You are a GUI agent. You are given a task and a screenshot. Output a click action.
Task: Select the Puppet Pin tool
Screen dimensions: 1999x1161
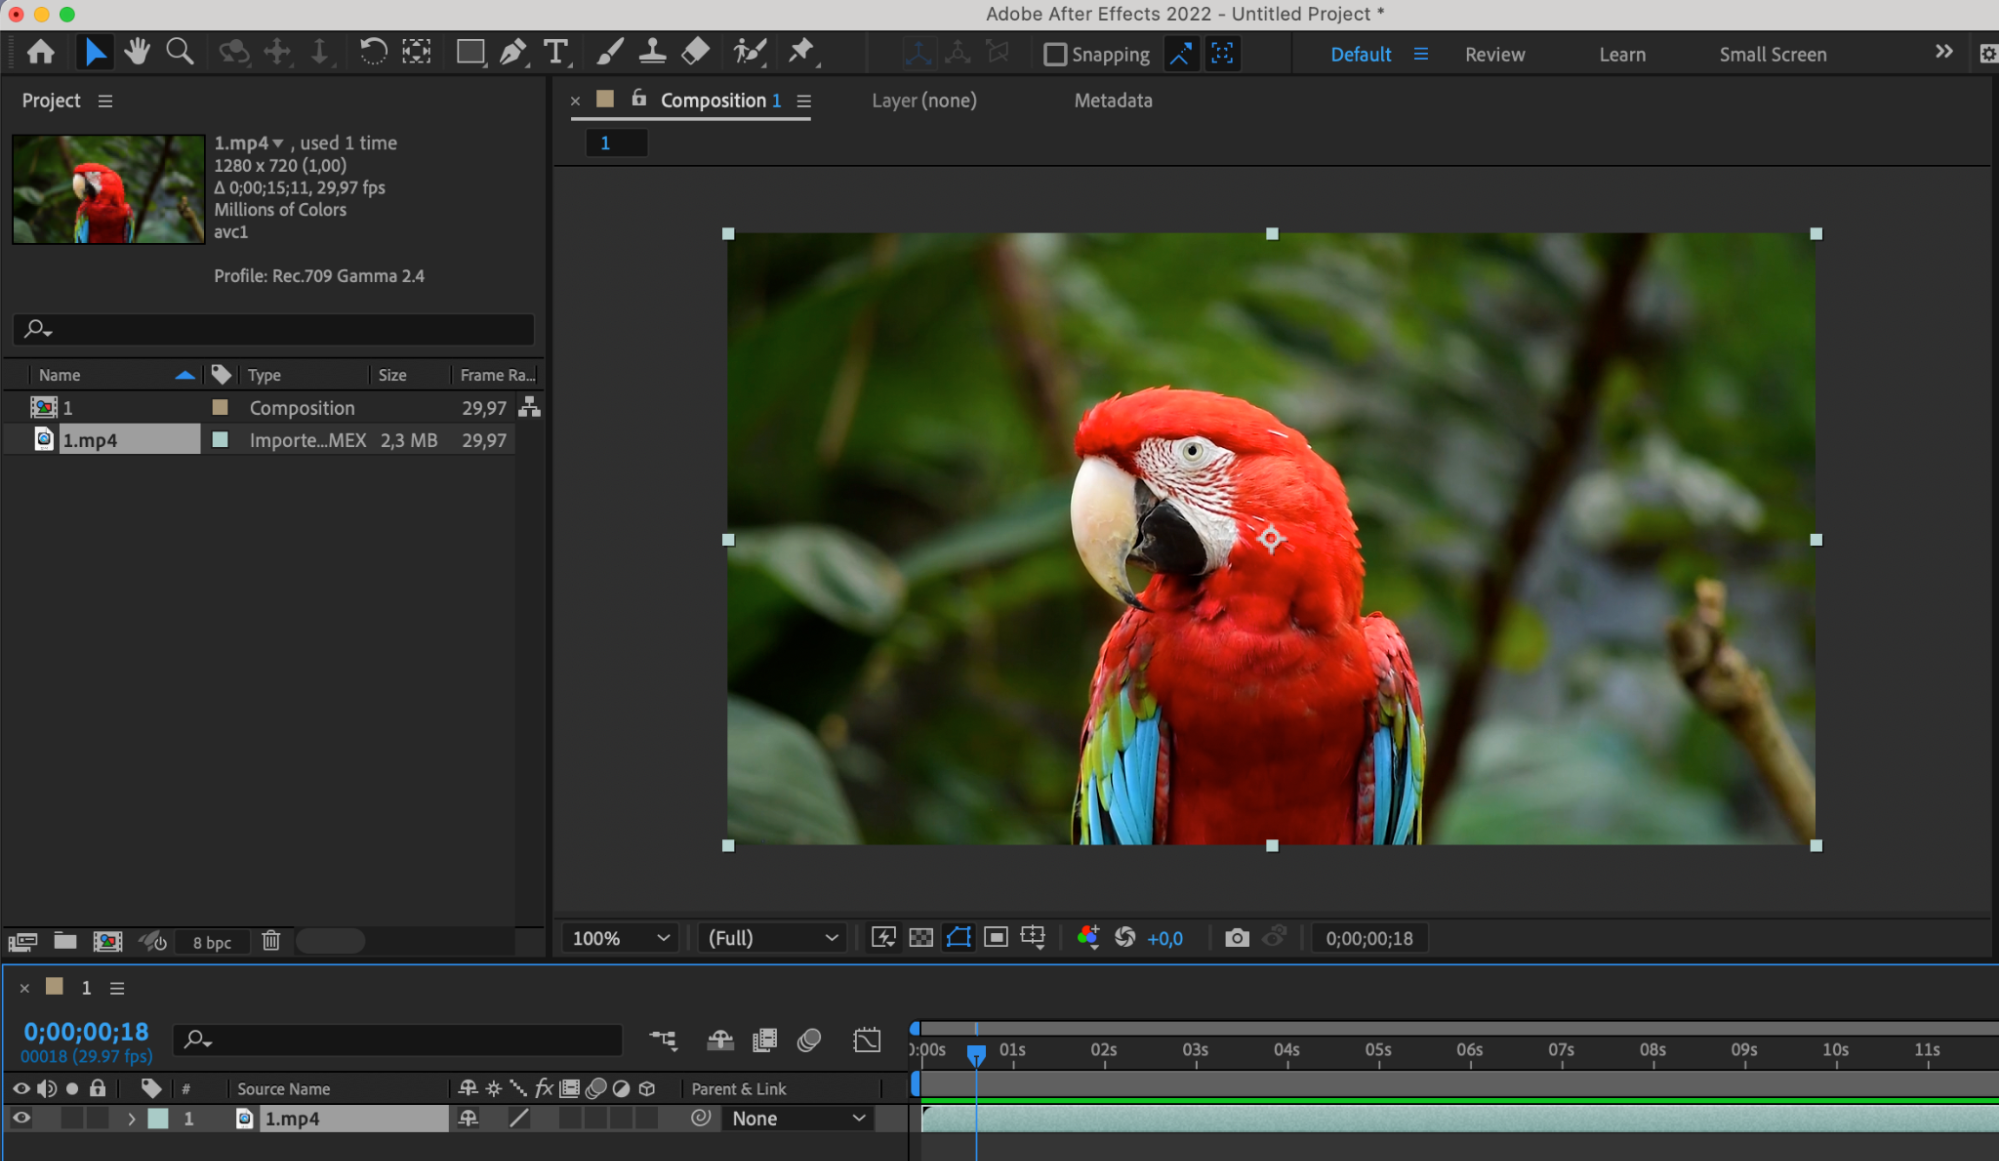pyautogui.click(x=801, y=52)
